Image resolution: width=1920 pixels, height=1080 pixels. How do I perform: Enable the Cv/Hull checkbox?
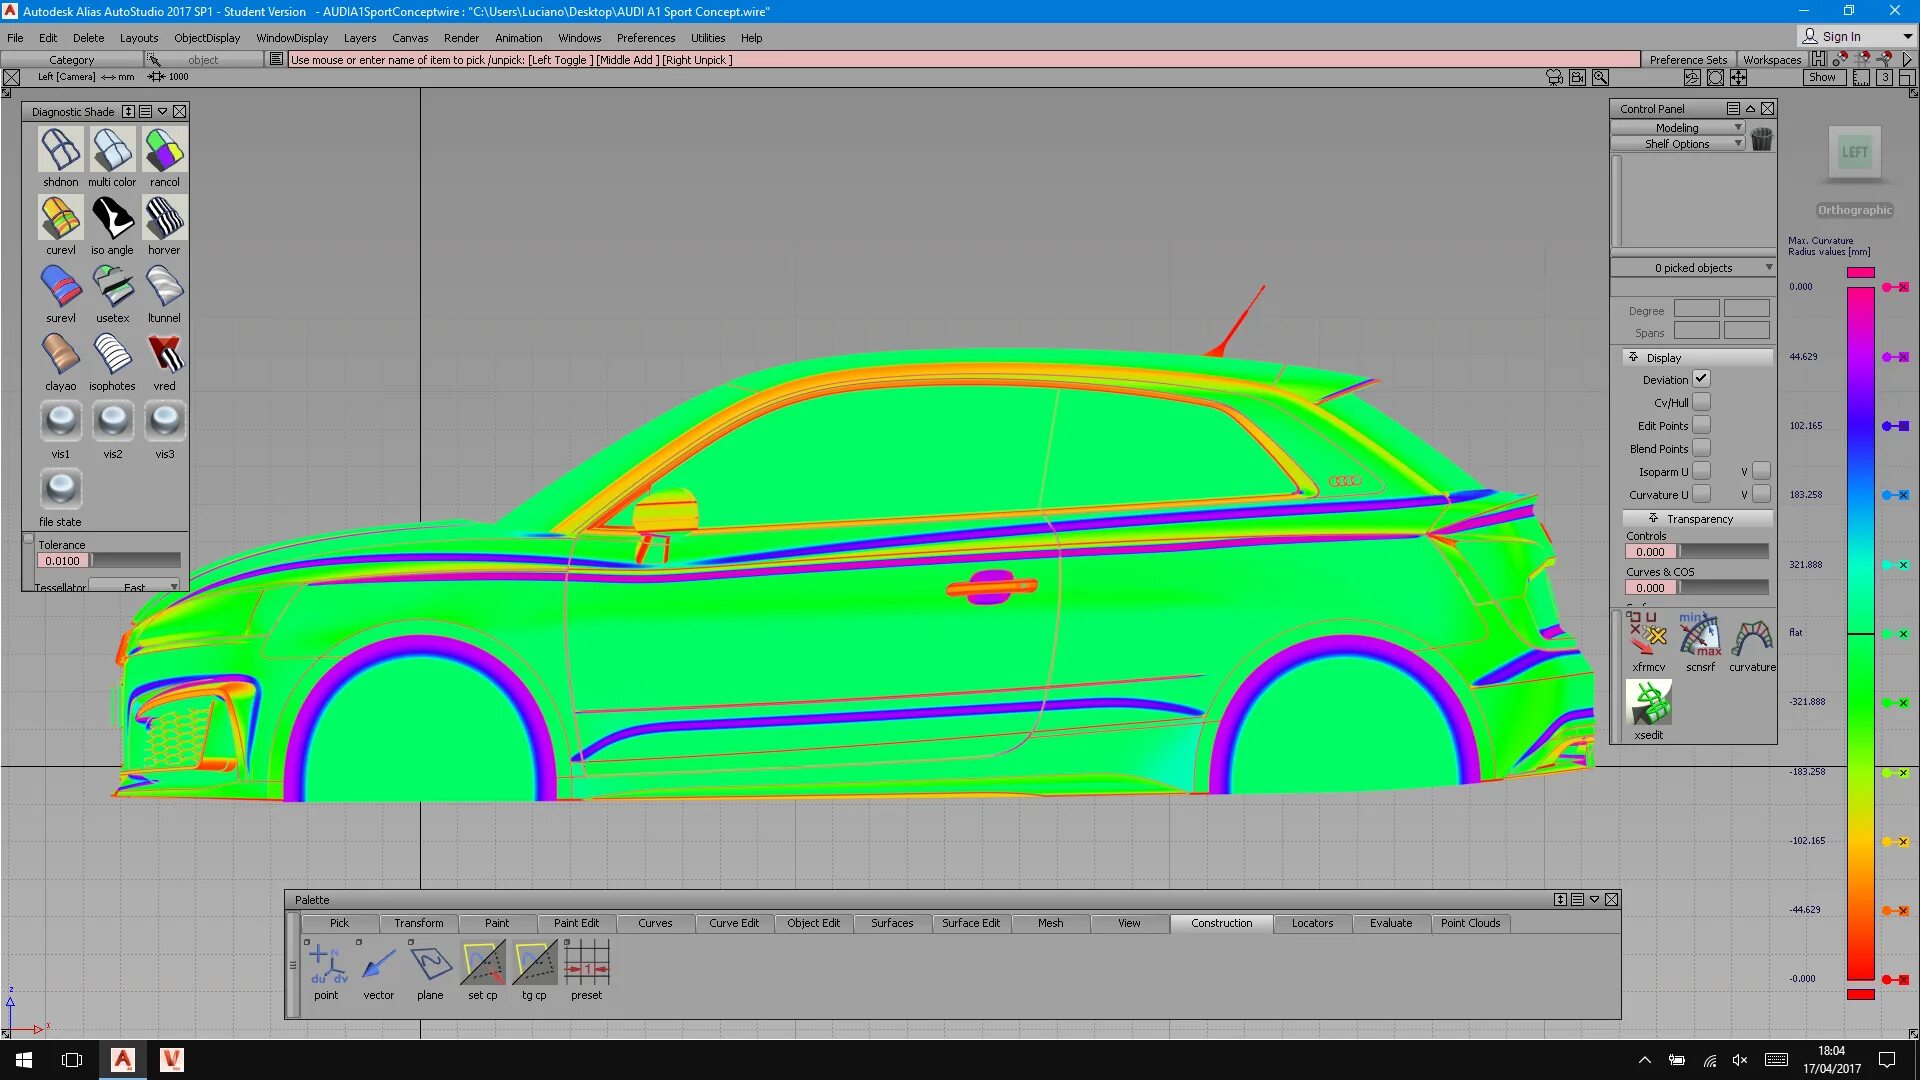1701,402
